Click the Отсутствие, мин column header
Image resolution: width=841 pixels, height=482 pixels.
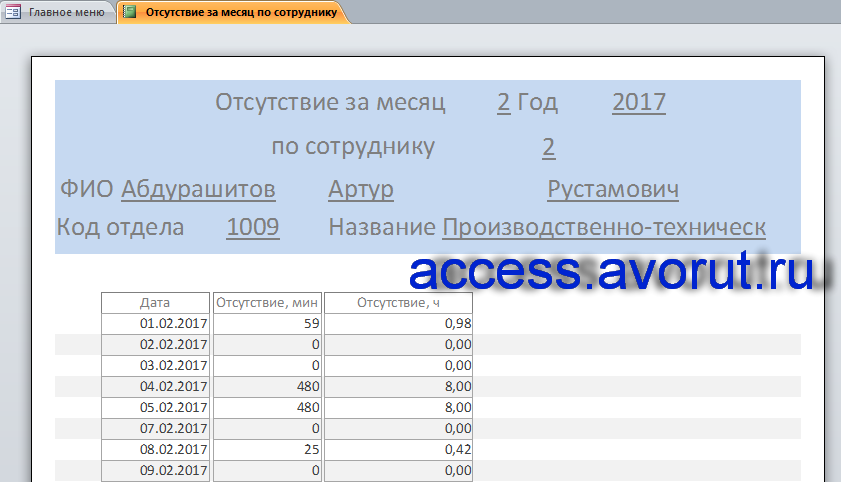(x=267, y=303)
